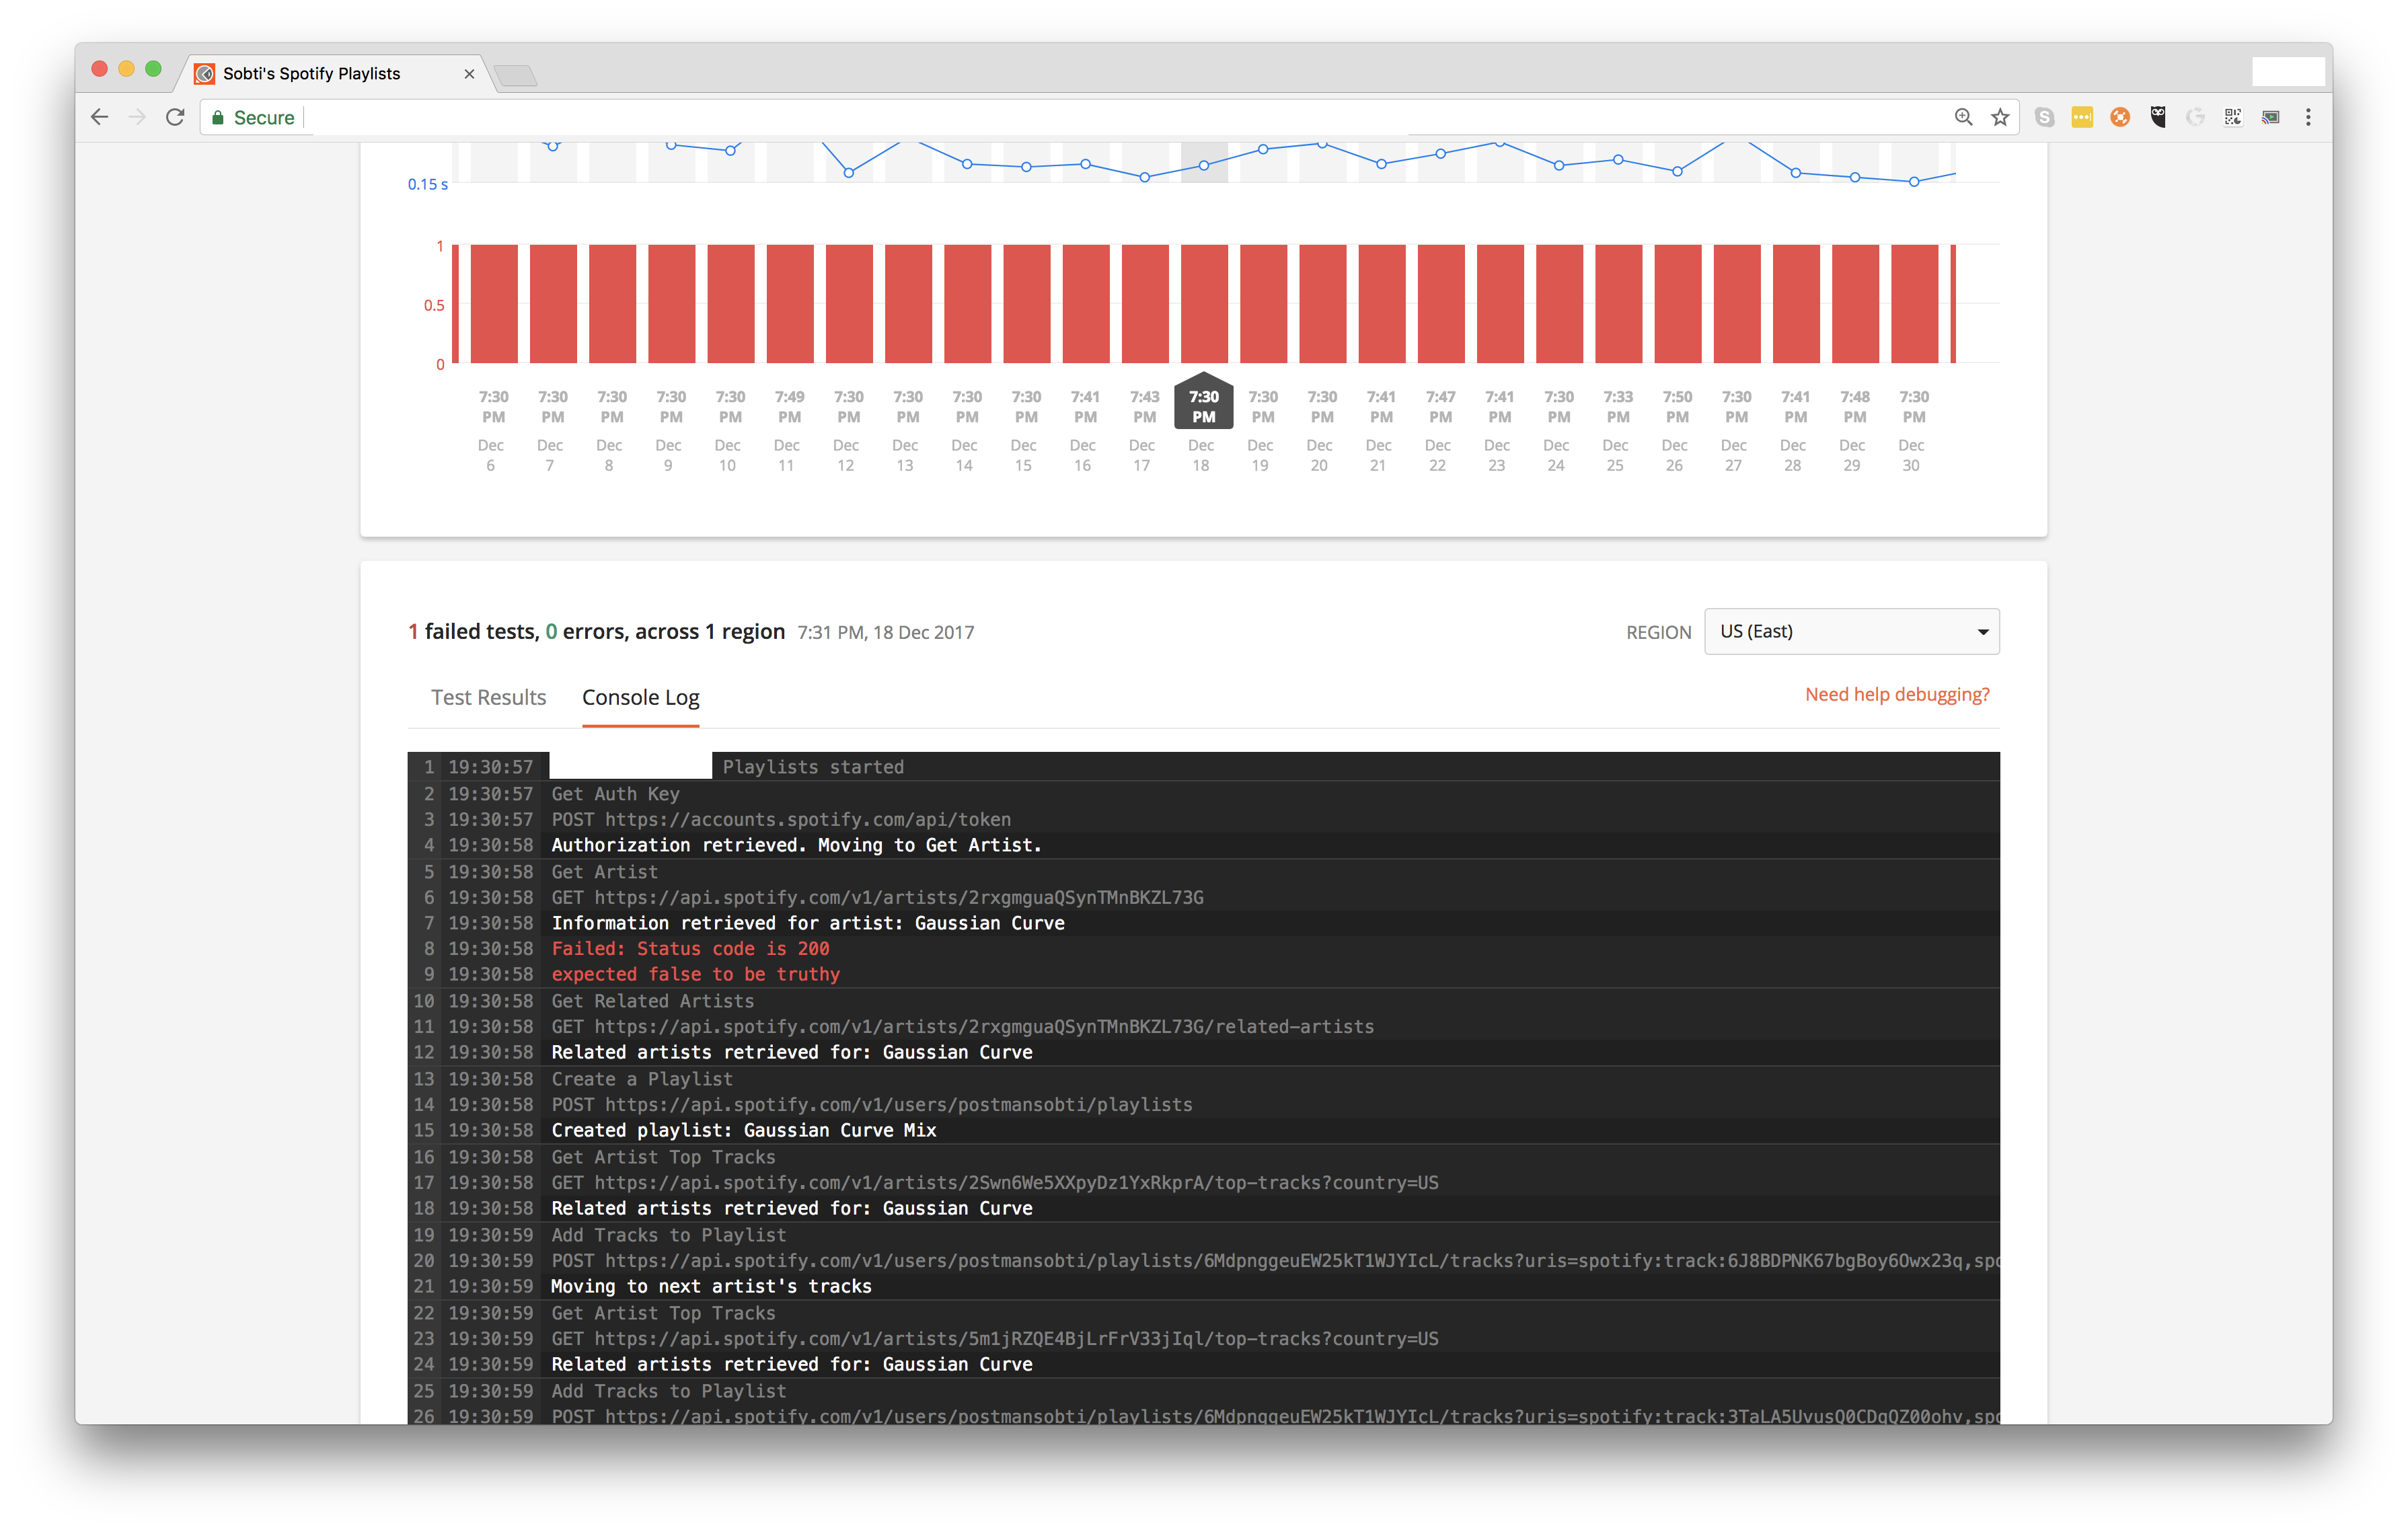Click the zoom magnifier in the address bar
2408x1532 pixels.
click(x=1963, y=117)
